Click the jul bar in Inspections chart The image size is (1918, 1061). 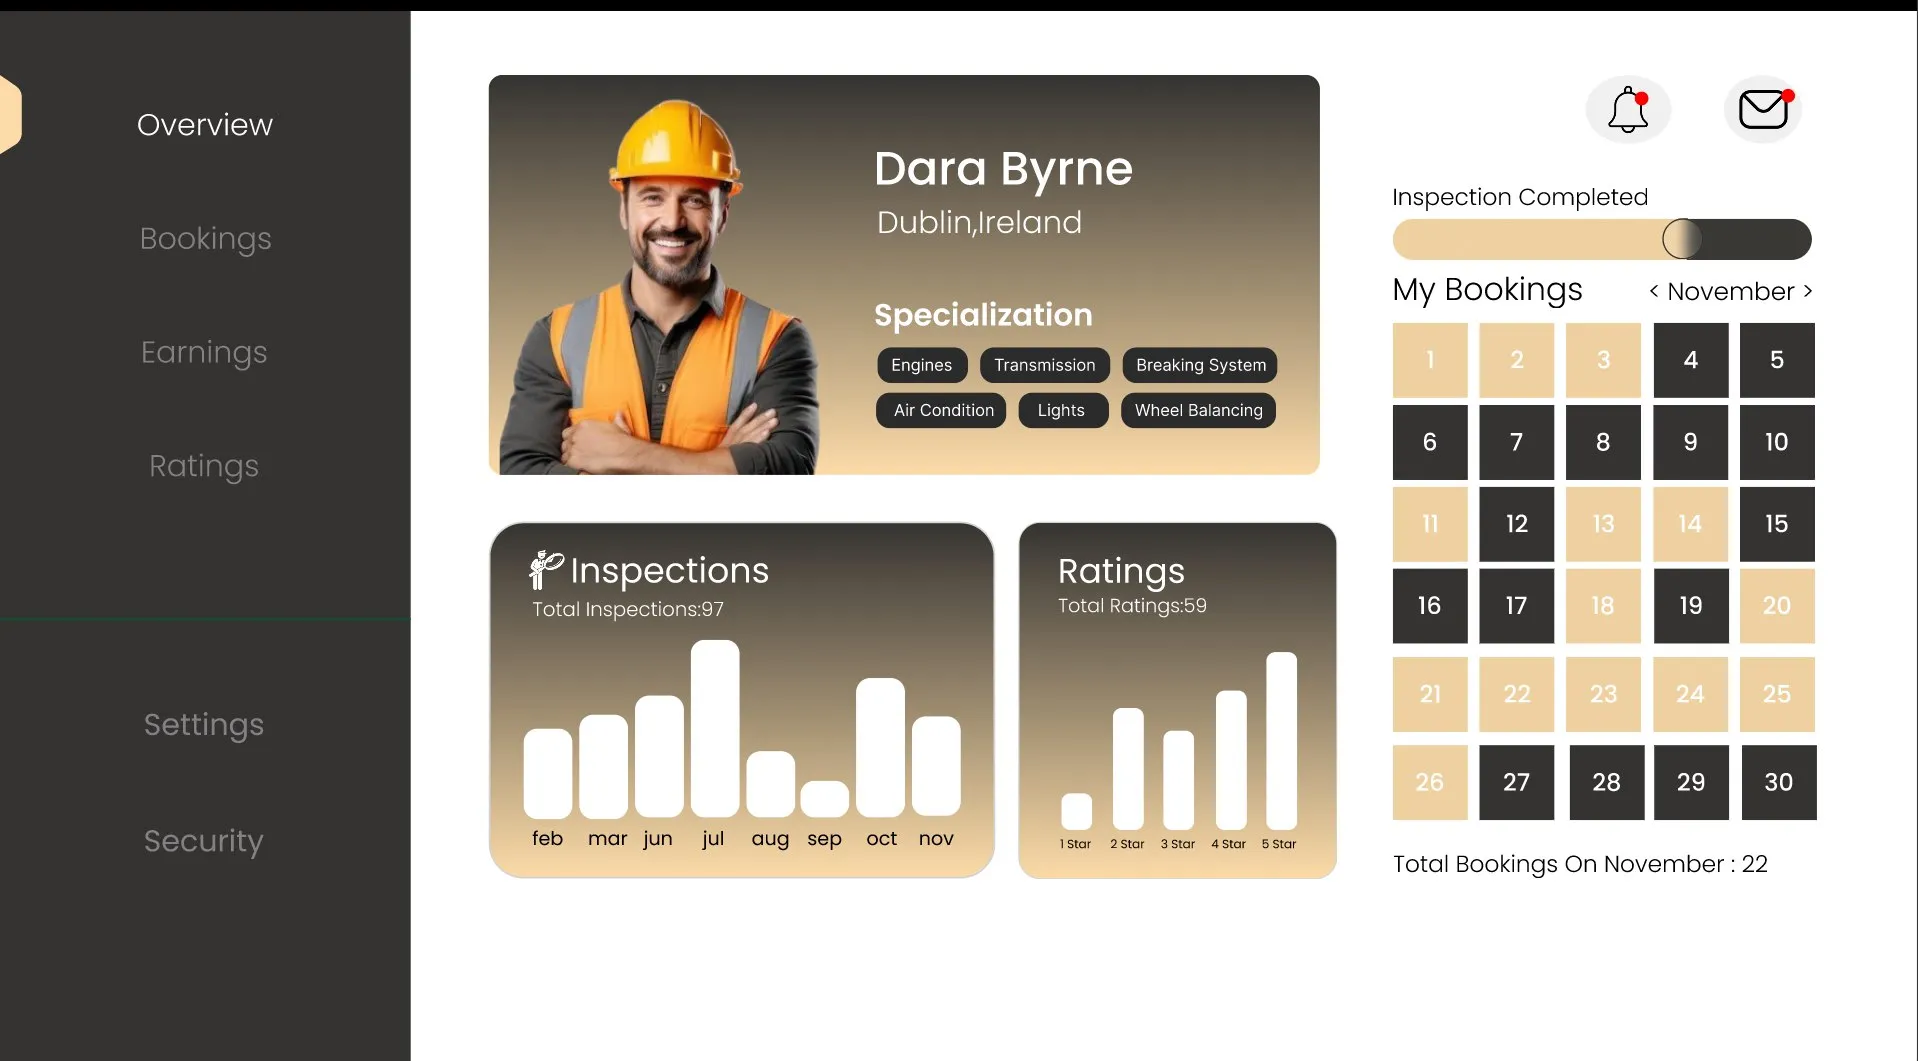coord(714,728)
